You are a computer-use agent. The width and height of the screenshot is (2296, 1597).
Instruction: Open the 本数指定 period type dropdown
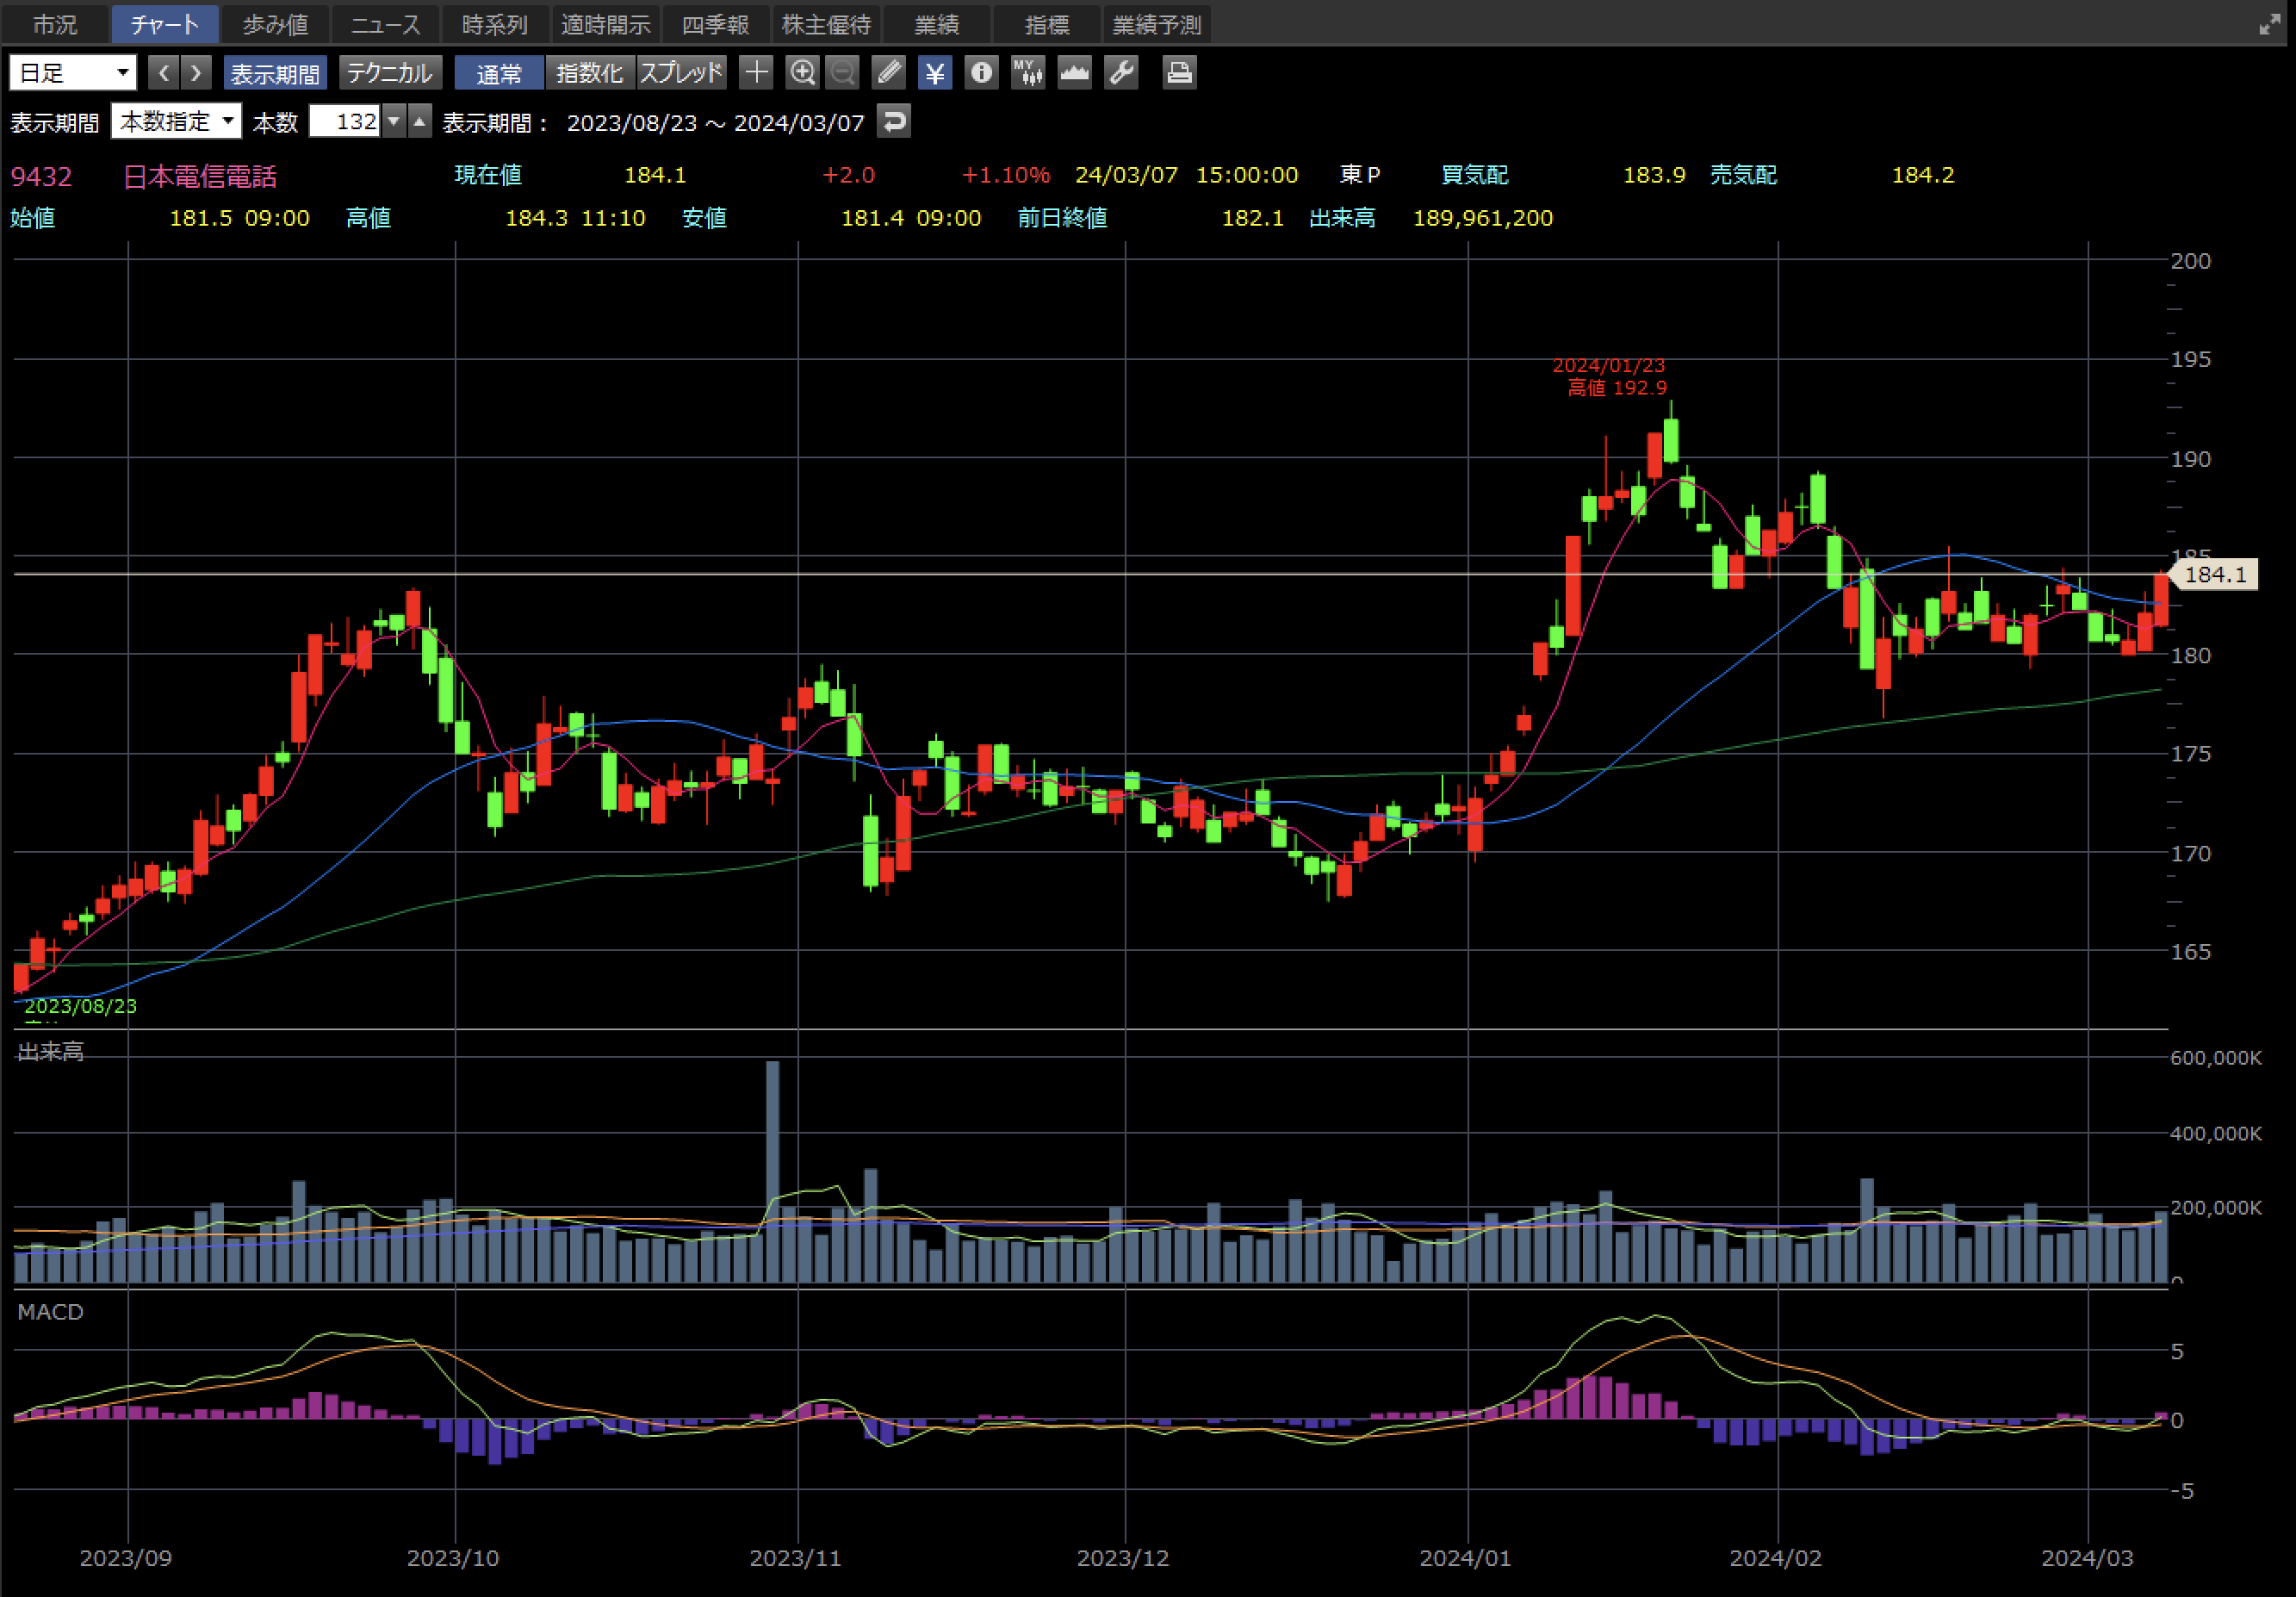pyautogui.click(x=176, y=122)
